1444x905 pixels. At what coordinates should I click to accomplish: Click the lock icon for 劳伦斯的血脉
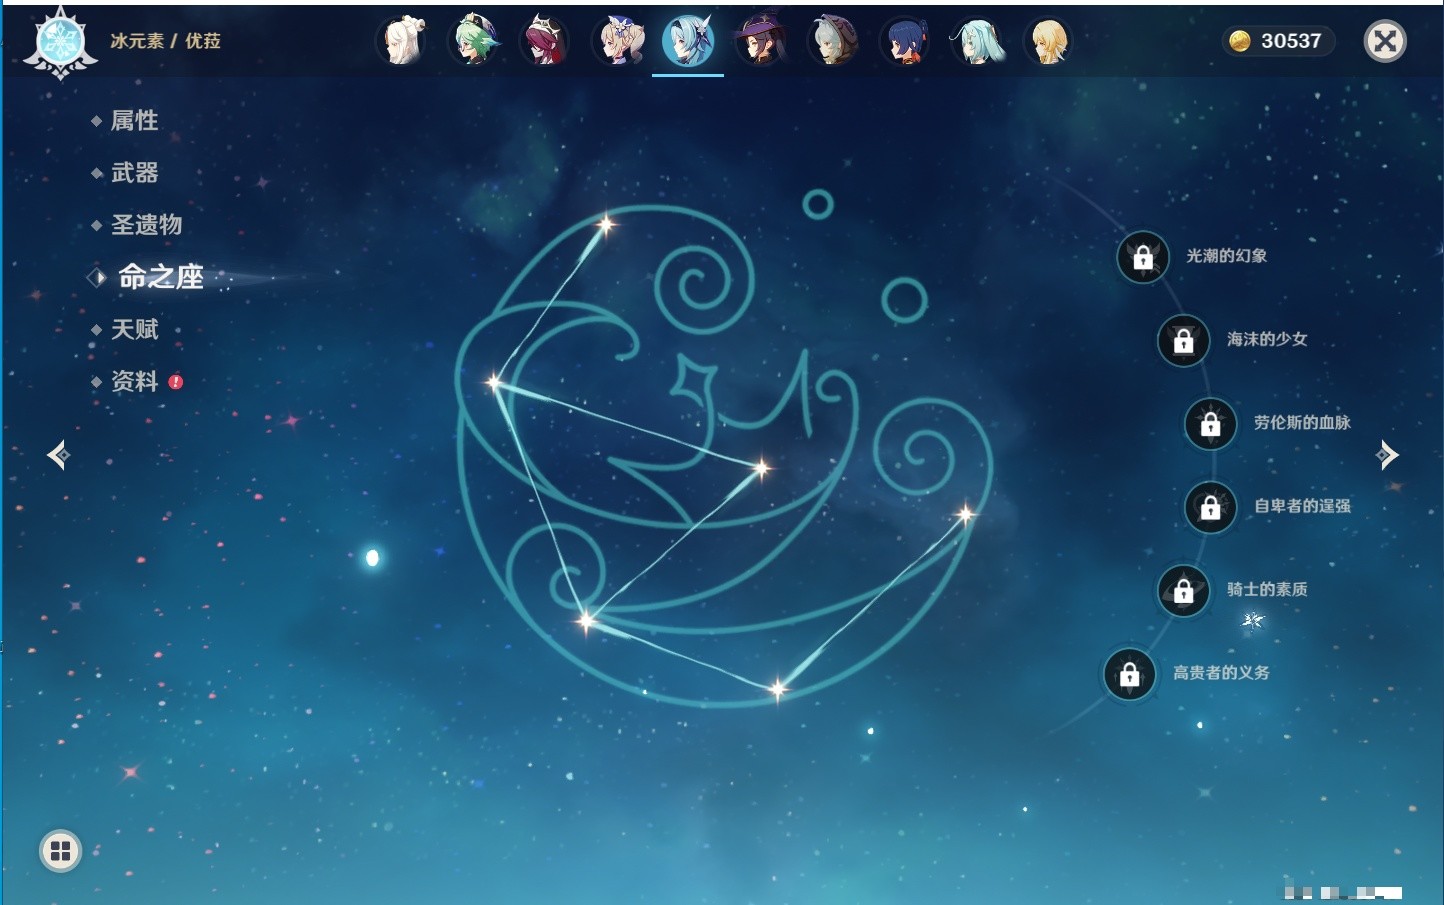(x=1211, y=424)
